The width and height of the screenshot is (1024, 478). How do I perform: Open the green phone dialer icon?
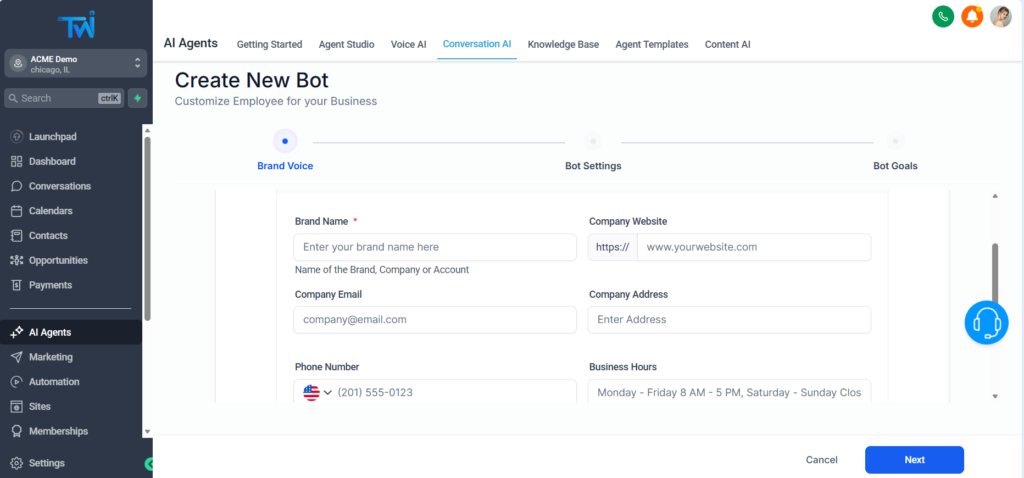point(943,16)
